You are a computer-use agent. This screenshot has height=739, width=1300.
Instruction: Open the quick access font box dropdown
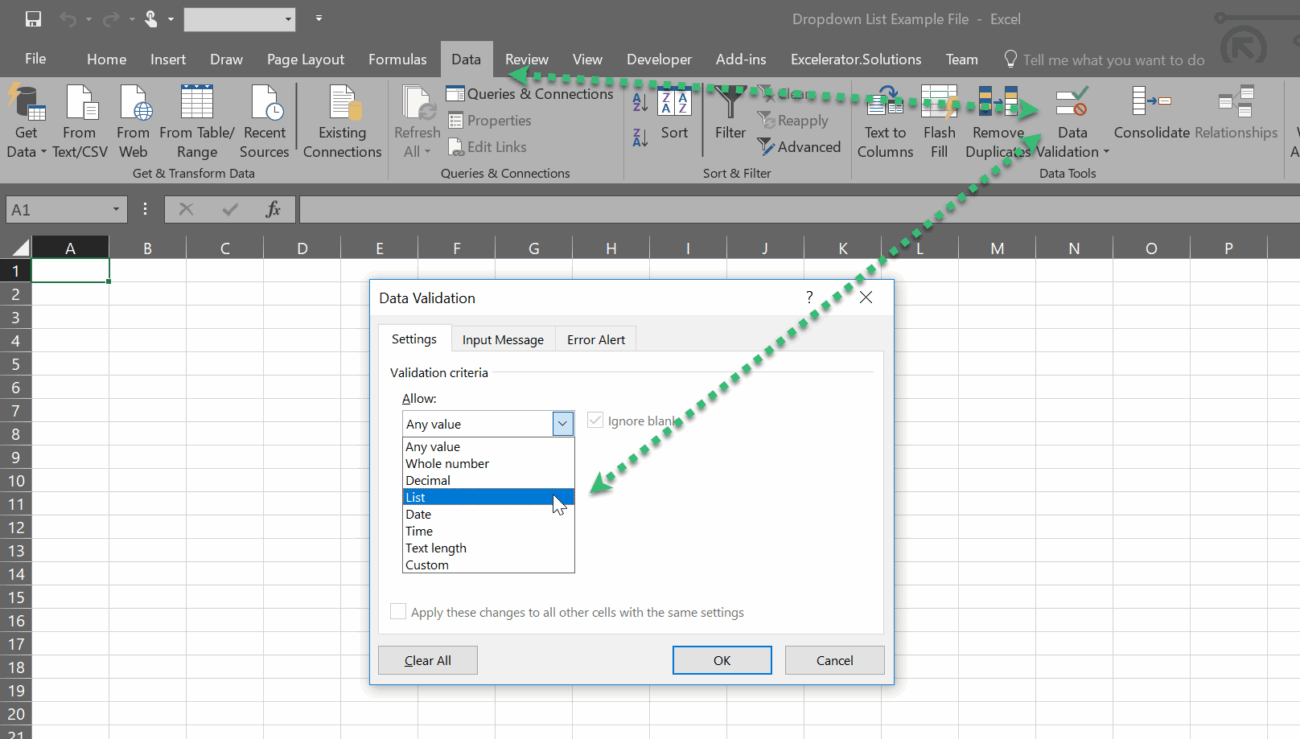click(x=289, y=19)
